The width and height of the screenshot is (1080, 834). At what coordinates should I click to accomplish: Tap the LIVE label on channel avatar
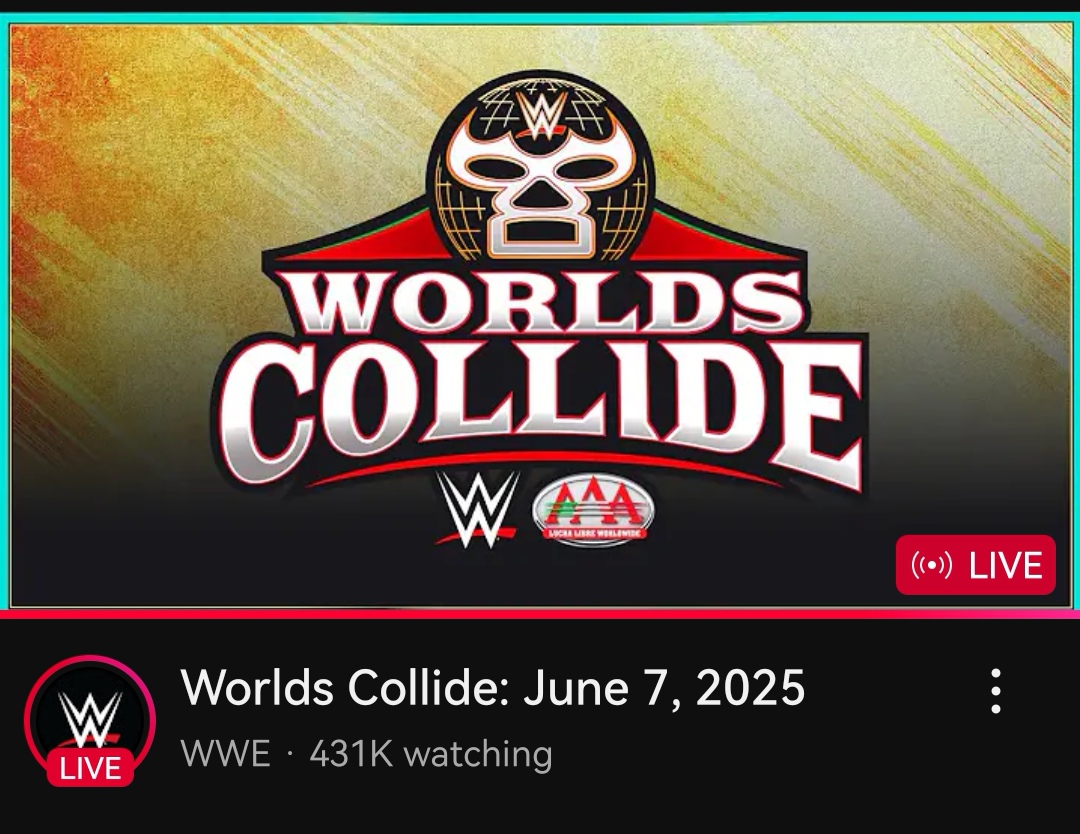[90, 768]
